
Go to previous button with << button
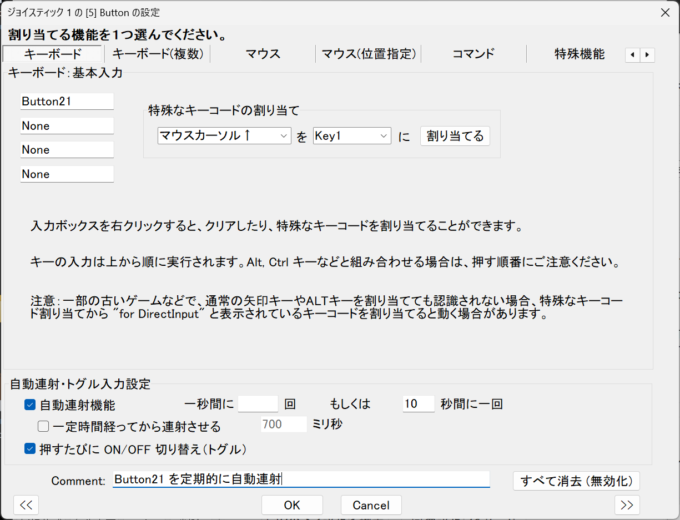[26, 505]
